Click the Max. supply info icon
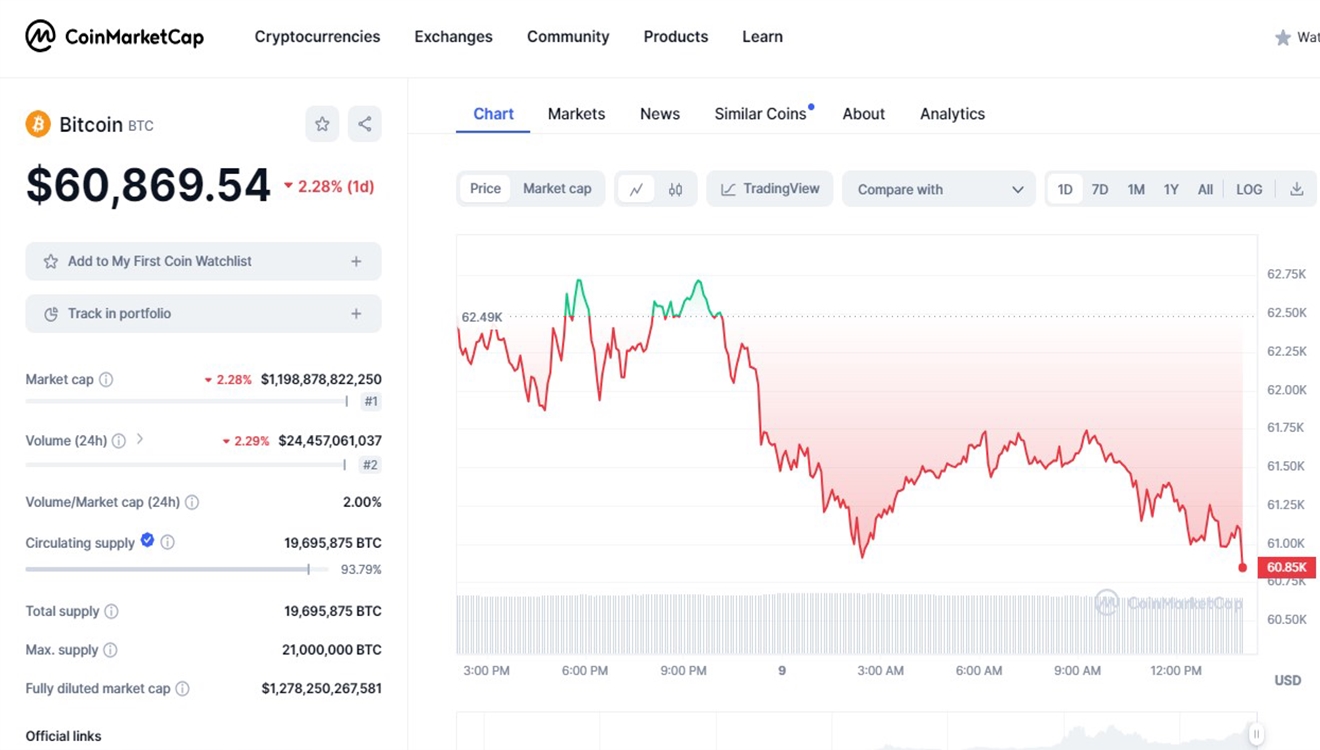 coord(110,650)
